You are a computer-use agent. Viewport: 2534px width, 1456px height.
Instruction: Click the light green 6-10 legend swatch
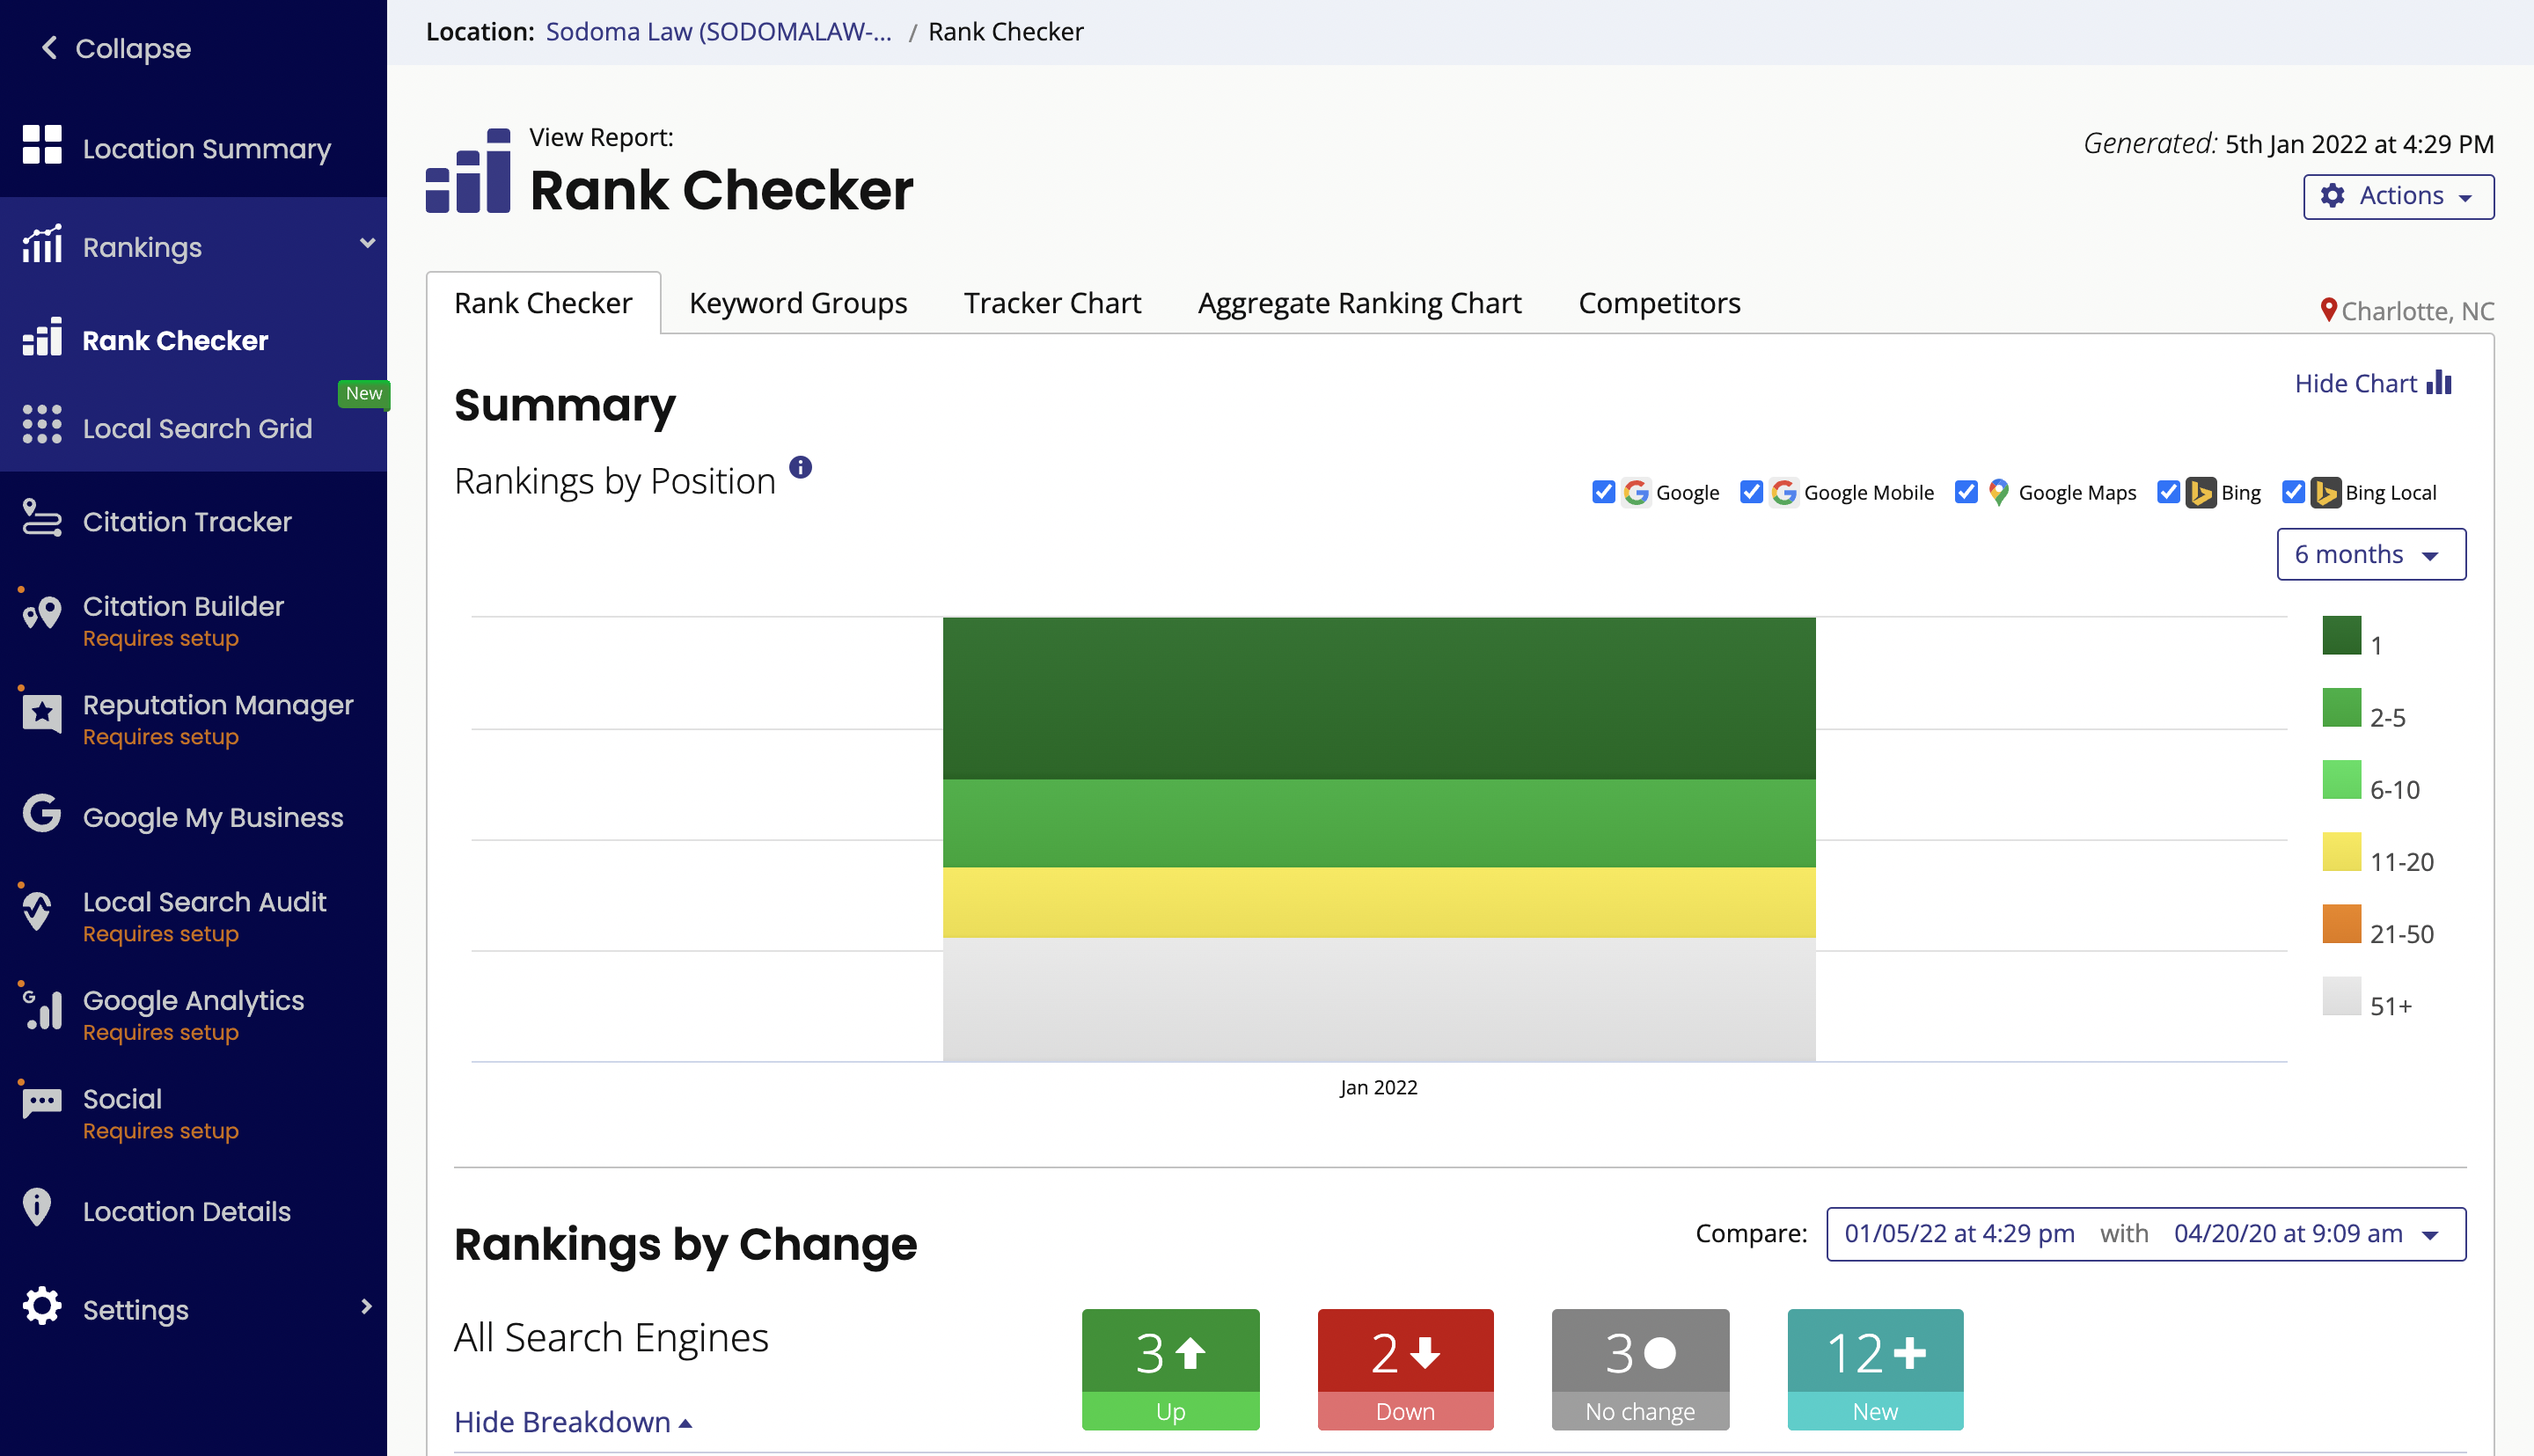(2341, 780)
